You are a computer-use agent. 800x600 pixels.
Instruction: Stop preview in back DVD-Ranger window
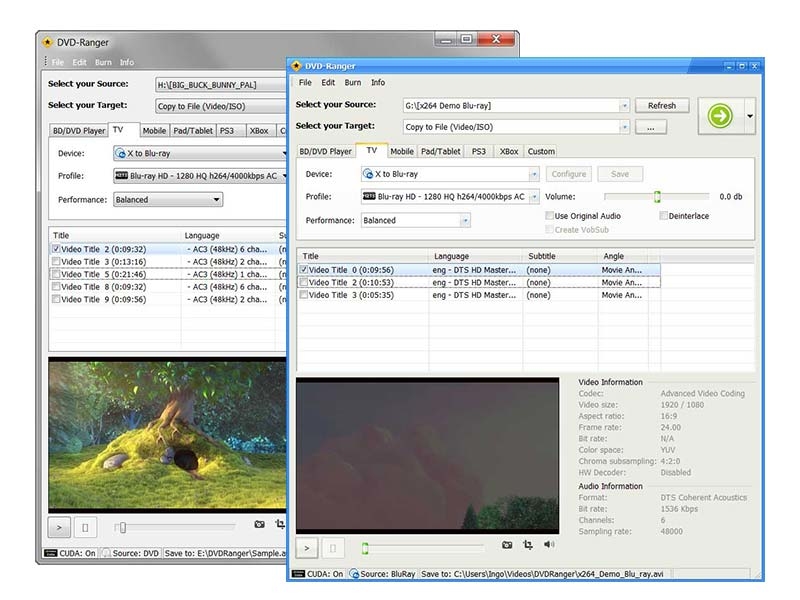(x=85, y=528)
